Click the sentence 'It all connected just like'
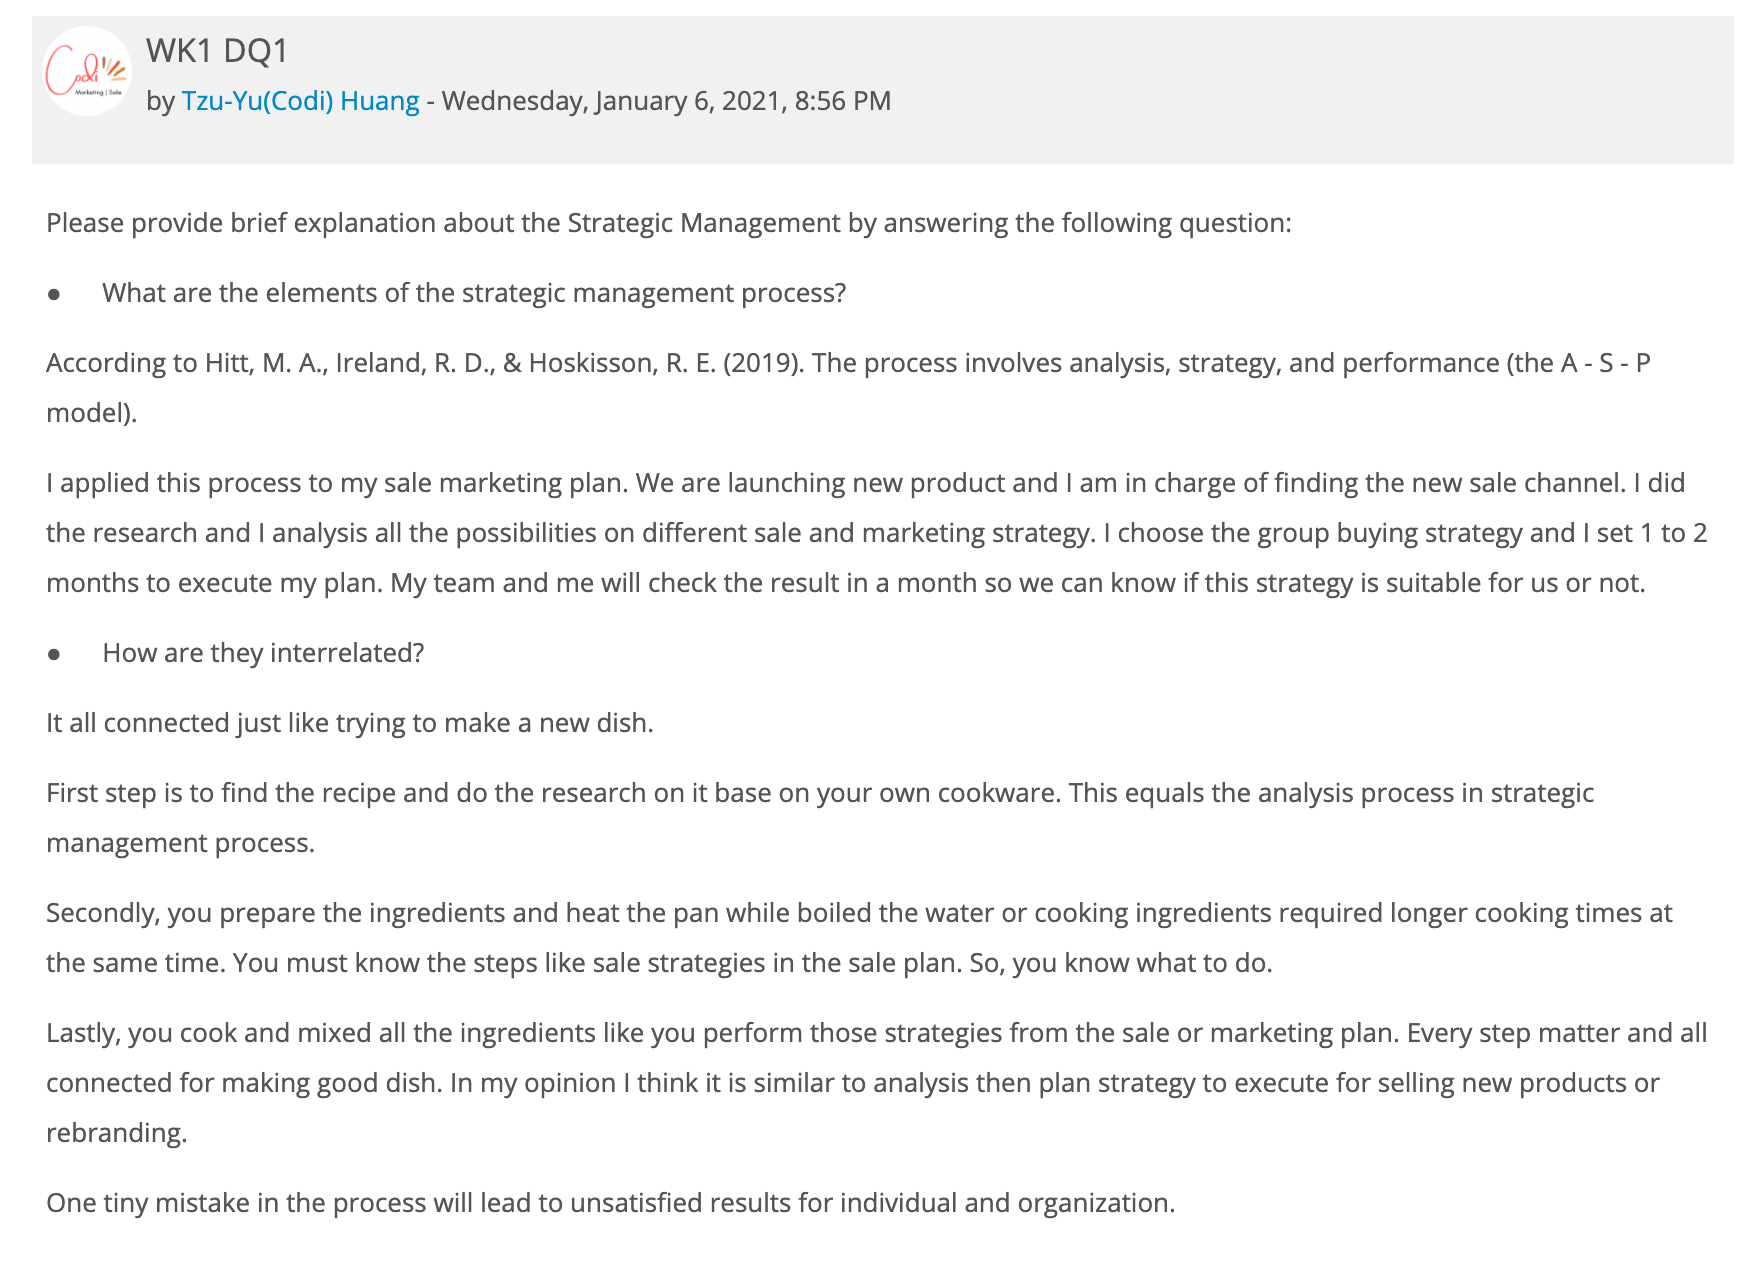 coord(350,722)
